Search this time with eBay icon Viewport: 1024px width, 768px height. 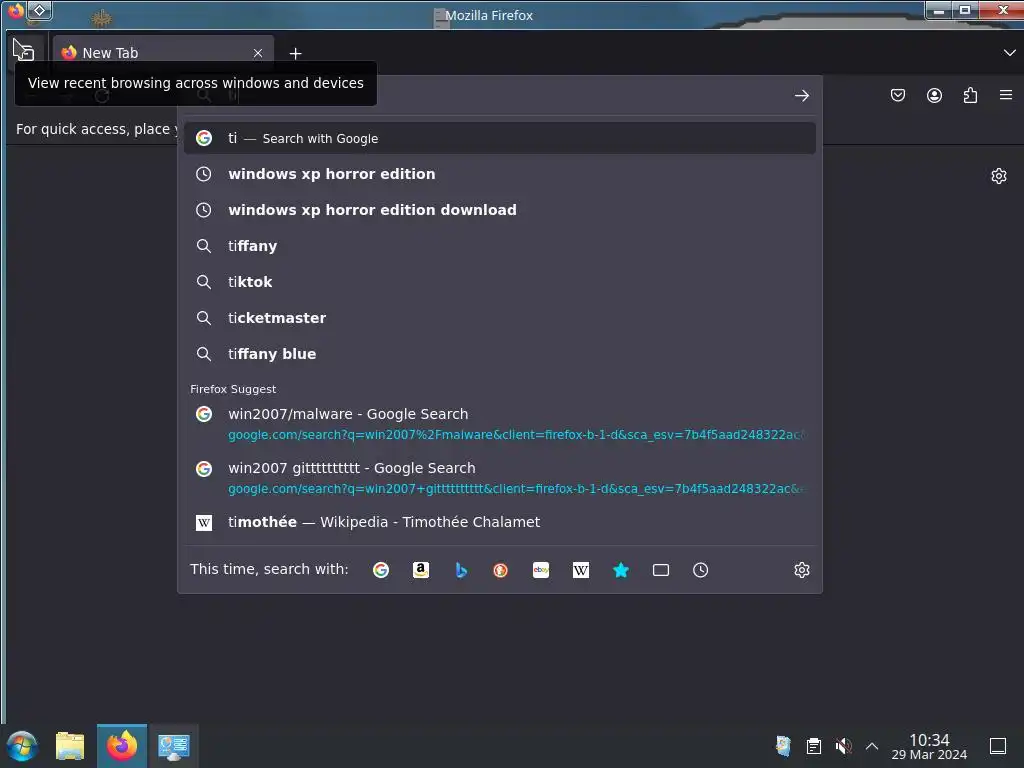(541, 570)
